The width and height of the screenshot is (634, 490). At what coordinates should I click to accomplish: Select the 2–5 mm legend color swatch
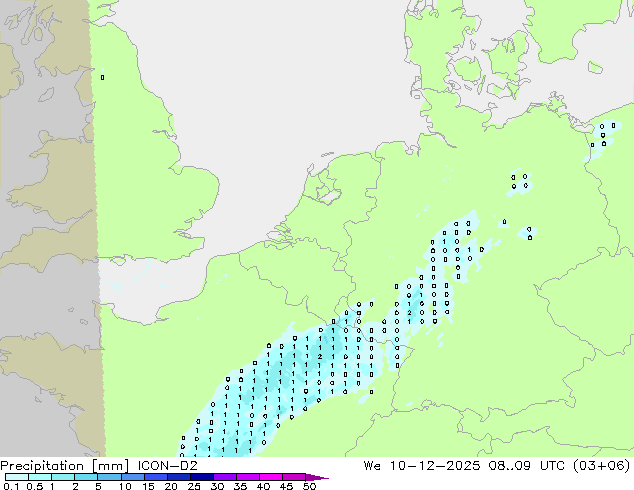click(x=86, y=477)
